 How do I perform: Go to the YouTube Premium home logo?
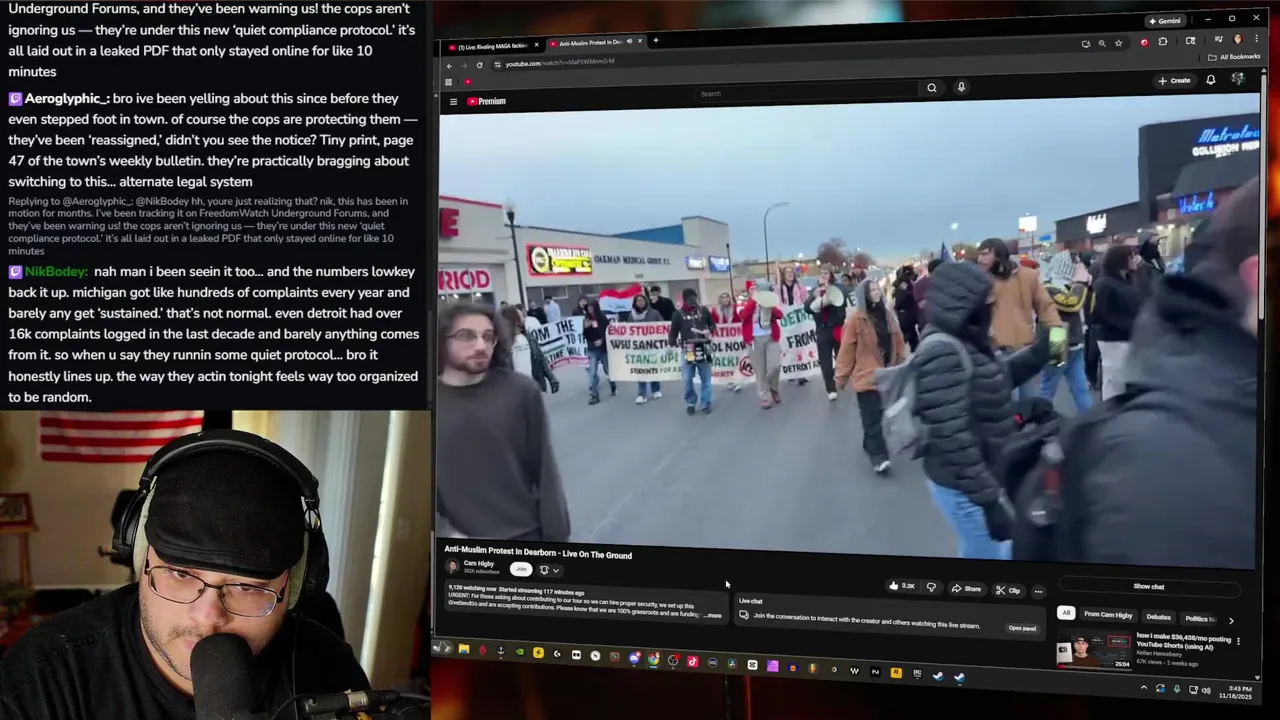point(486,101)
